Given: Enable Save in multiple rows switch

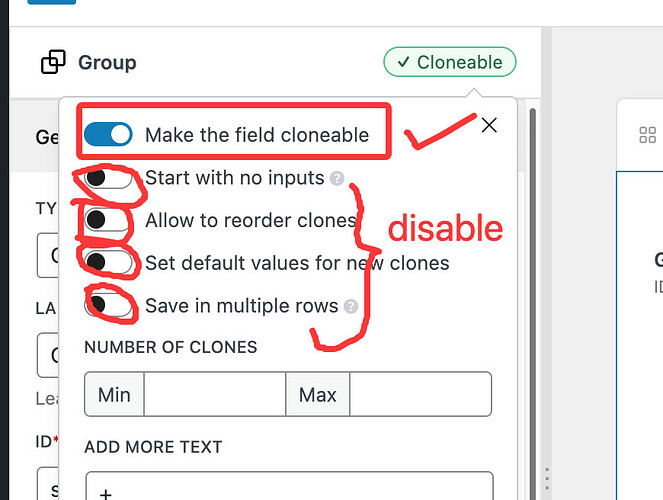Looking at the screenshot, I should pos(108,305).
